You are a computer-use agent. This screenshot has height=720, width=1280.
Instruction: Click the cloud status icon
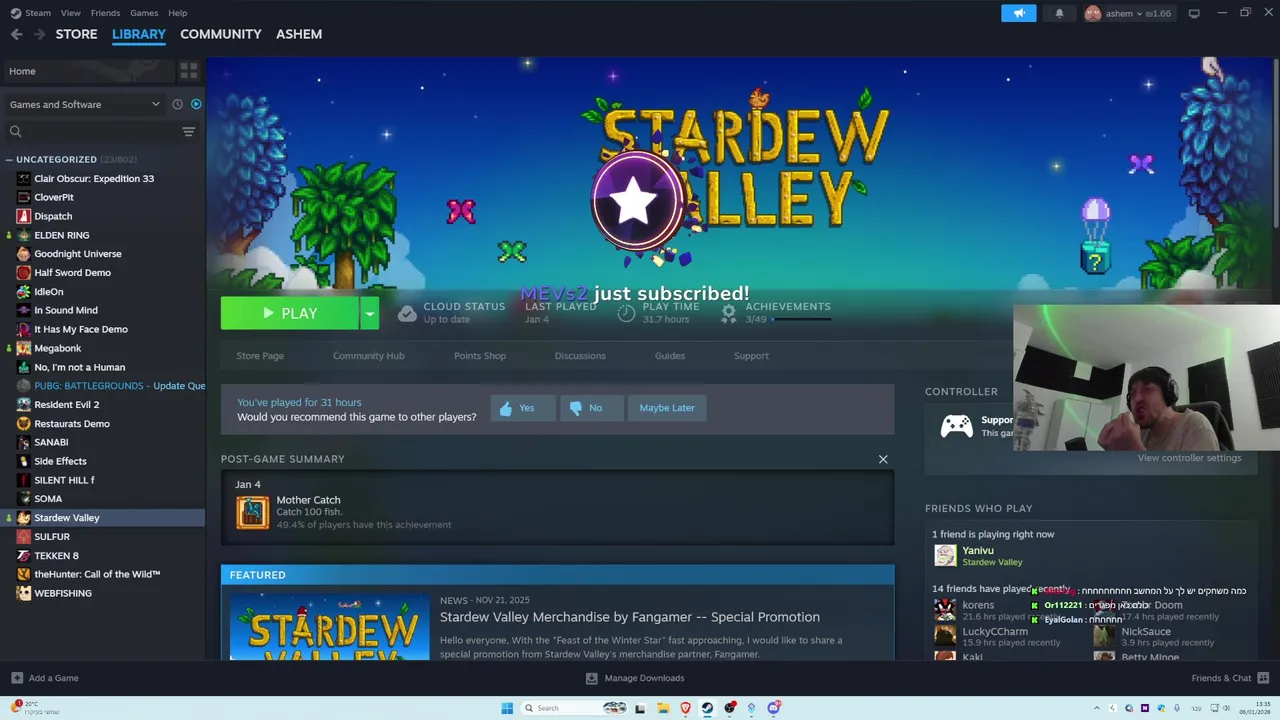point(407,313)
